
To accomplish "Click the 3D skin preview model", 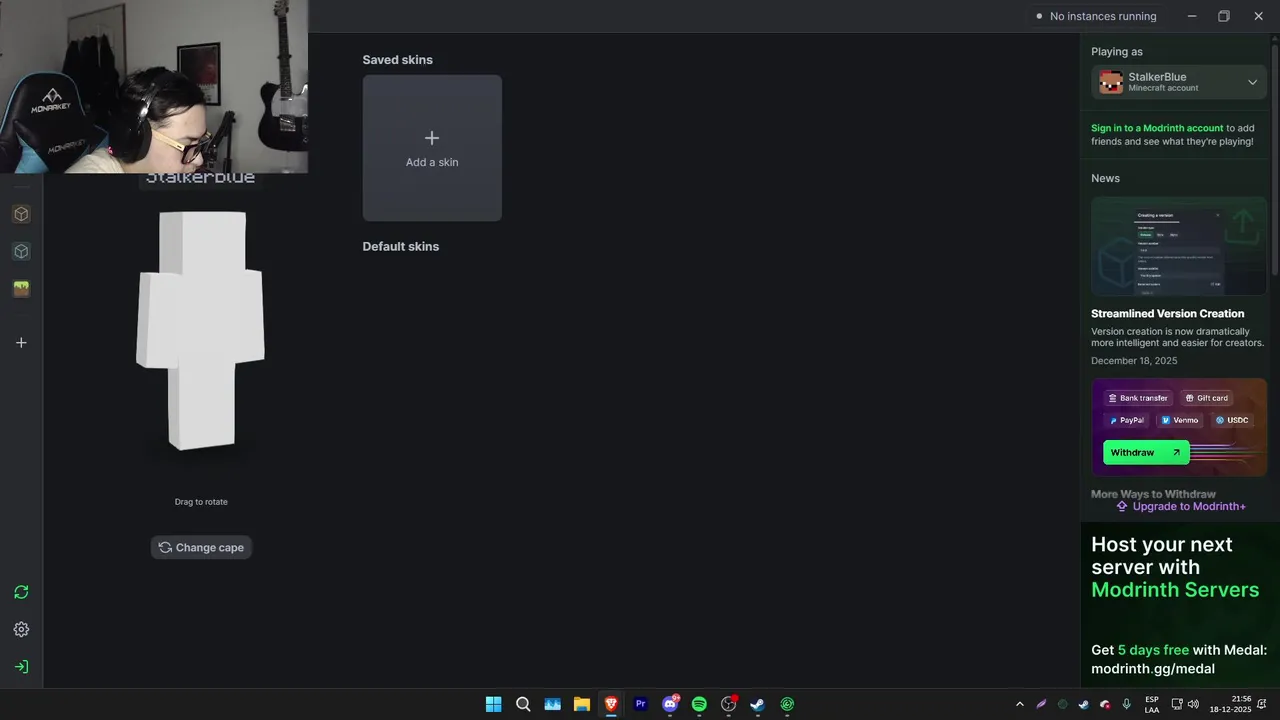I will pyautogui.click(x=201, y=330).
